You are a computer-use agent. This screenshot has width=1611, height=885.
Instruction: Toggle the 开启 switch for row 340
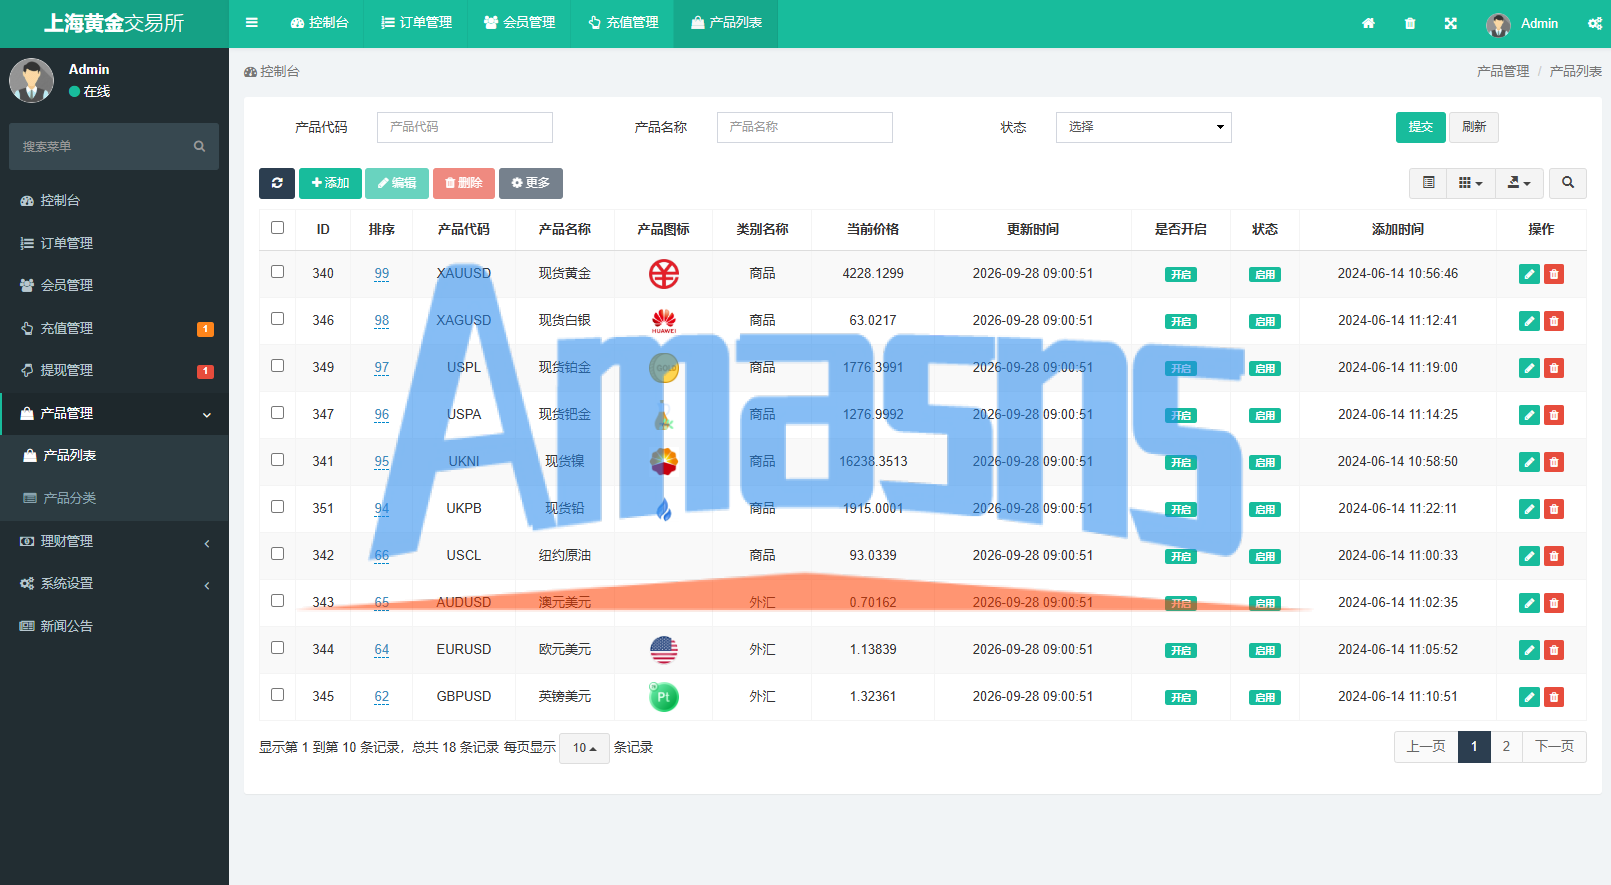click(1181, 274)
